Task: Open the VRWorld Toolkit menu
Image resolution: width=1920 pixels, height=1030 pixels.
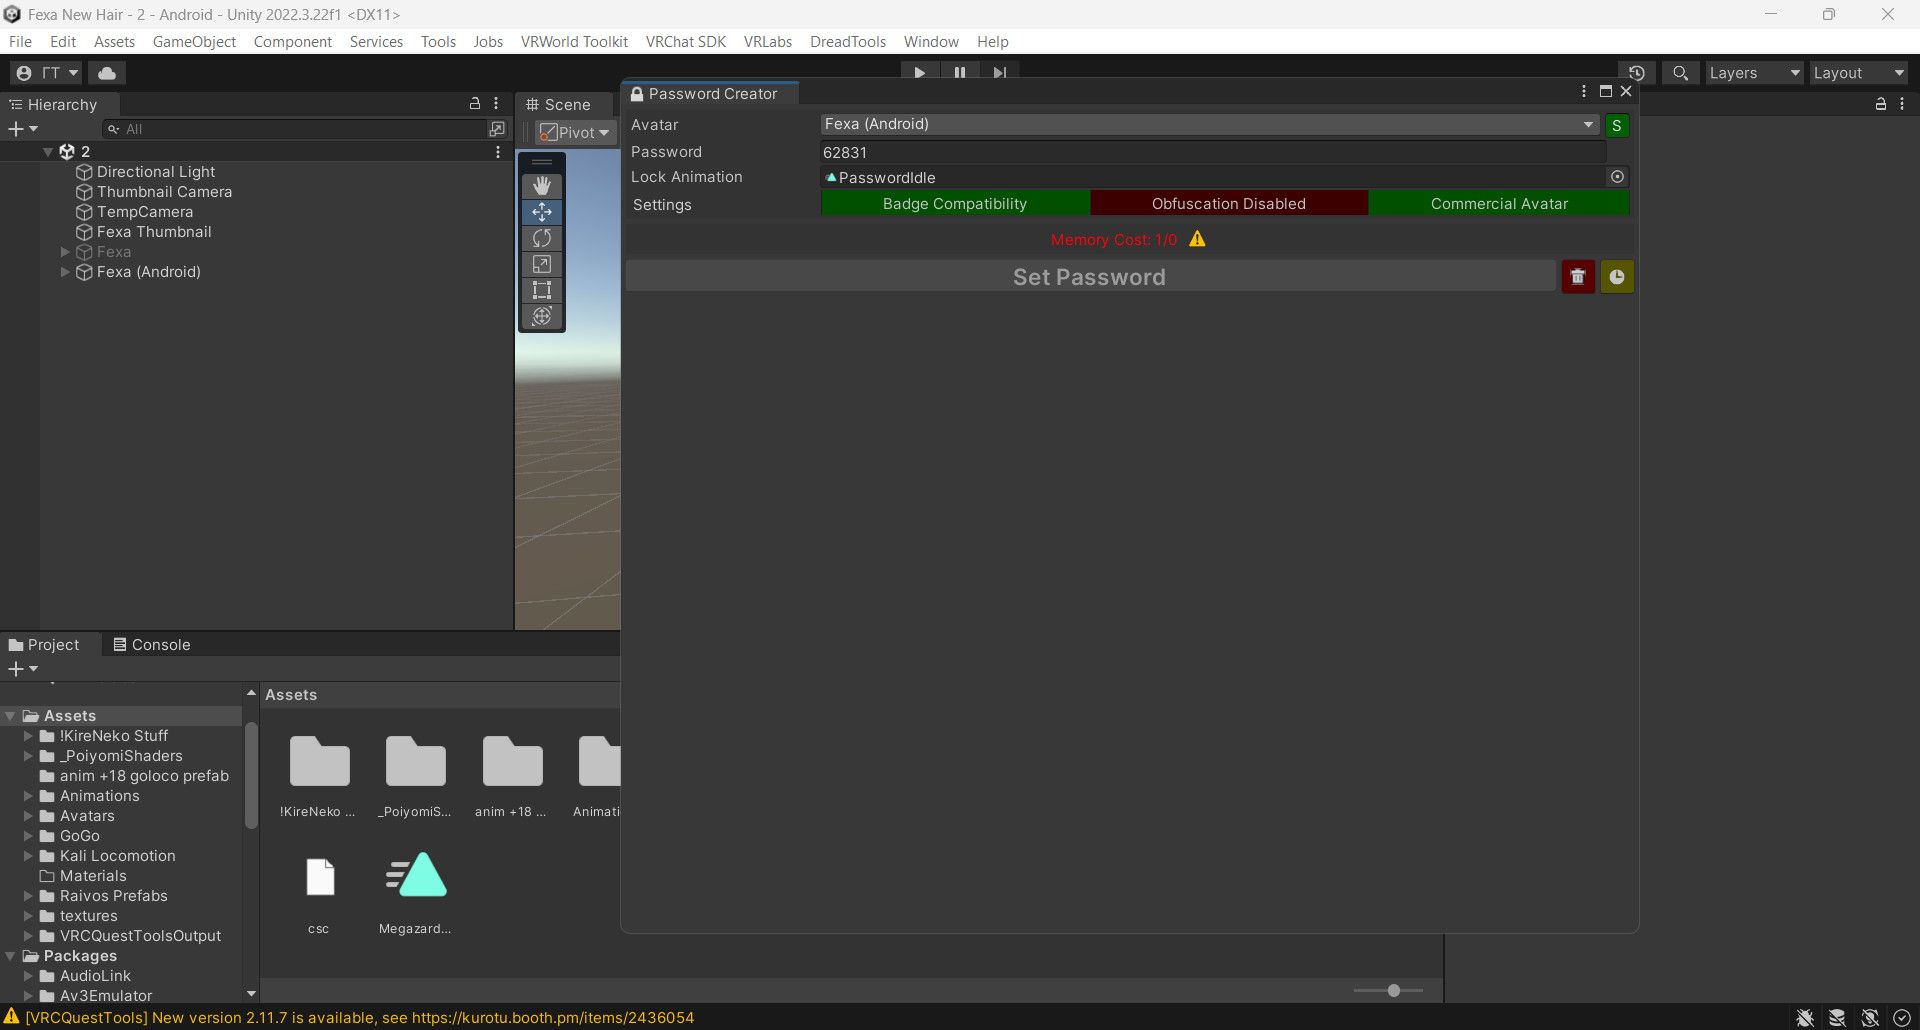Action: tap(574, 42)
